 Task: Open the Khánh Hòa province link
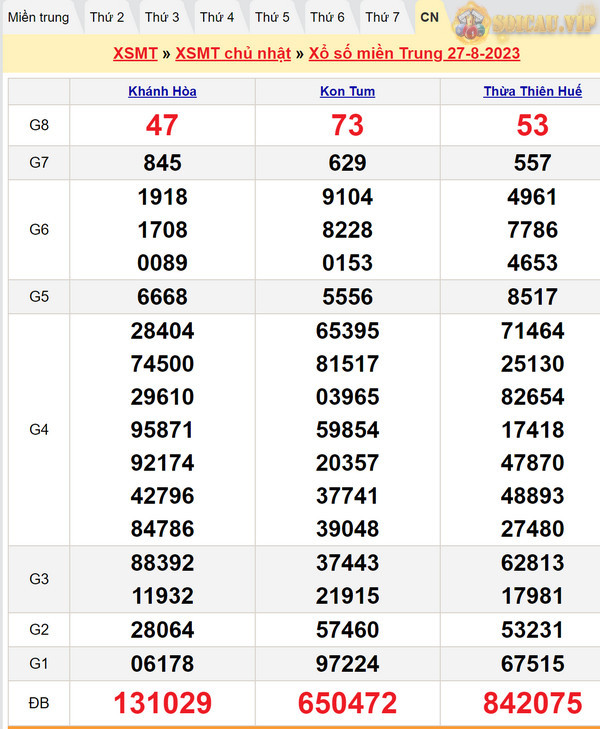coord(162,91)
